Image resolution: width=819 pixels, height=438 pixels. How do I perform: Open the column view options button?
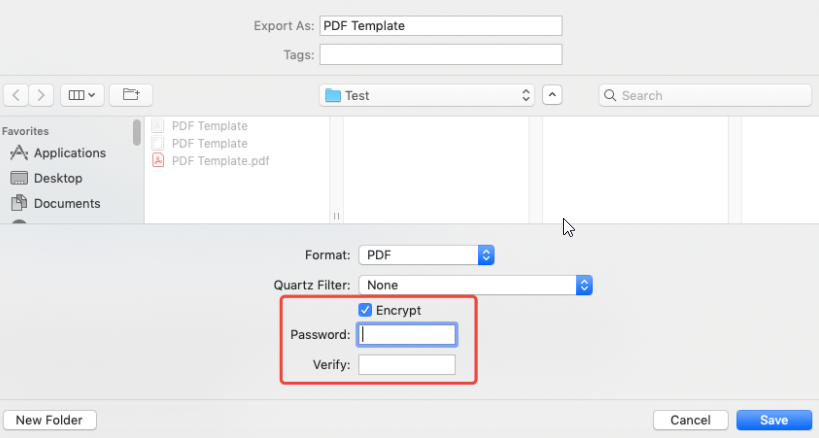(82, 95)
